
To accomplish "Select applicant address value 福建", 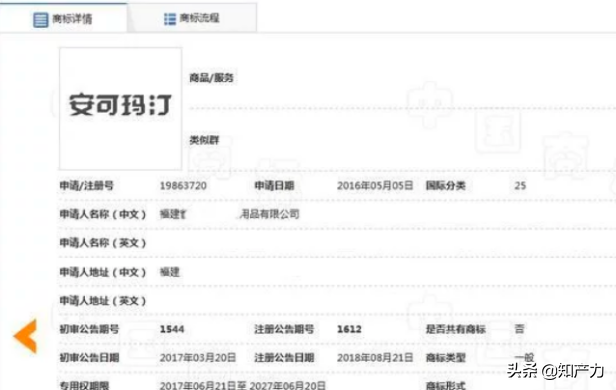I will coord(170,272).
